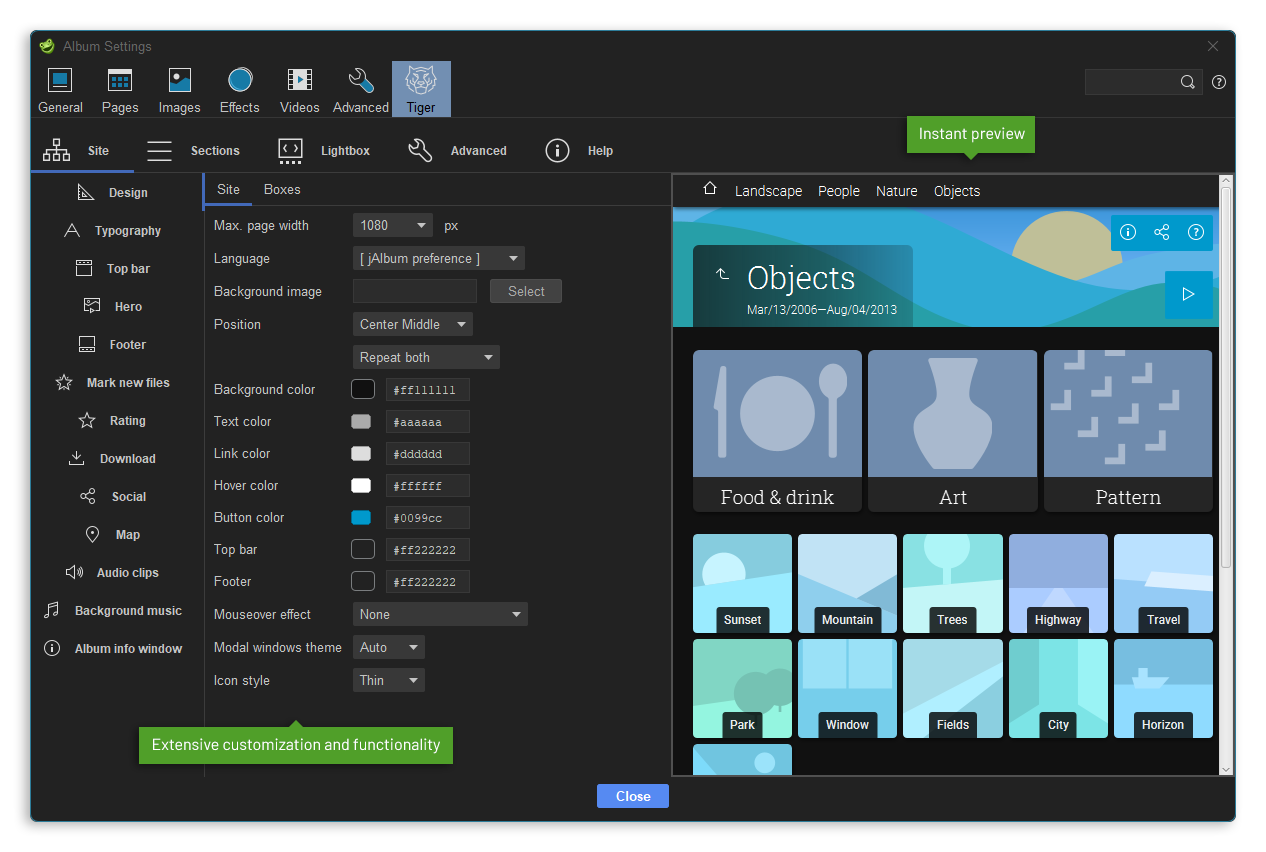Click the help question mark near search
Viewport: 1266px width, 852px height.
pos(1218,82)
